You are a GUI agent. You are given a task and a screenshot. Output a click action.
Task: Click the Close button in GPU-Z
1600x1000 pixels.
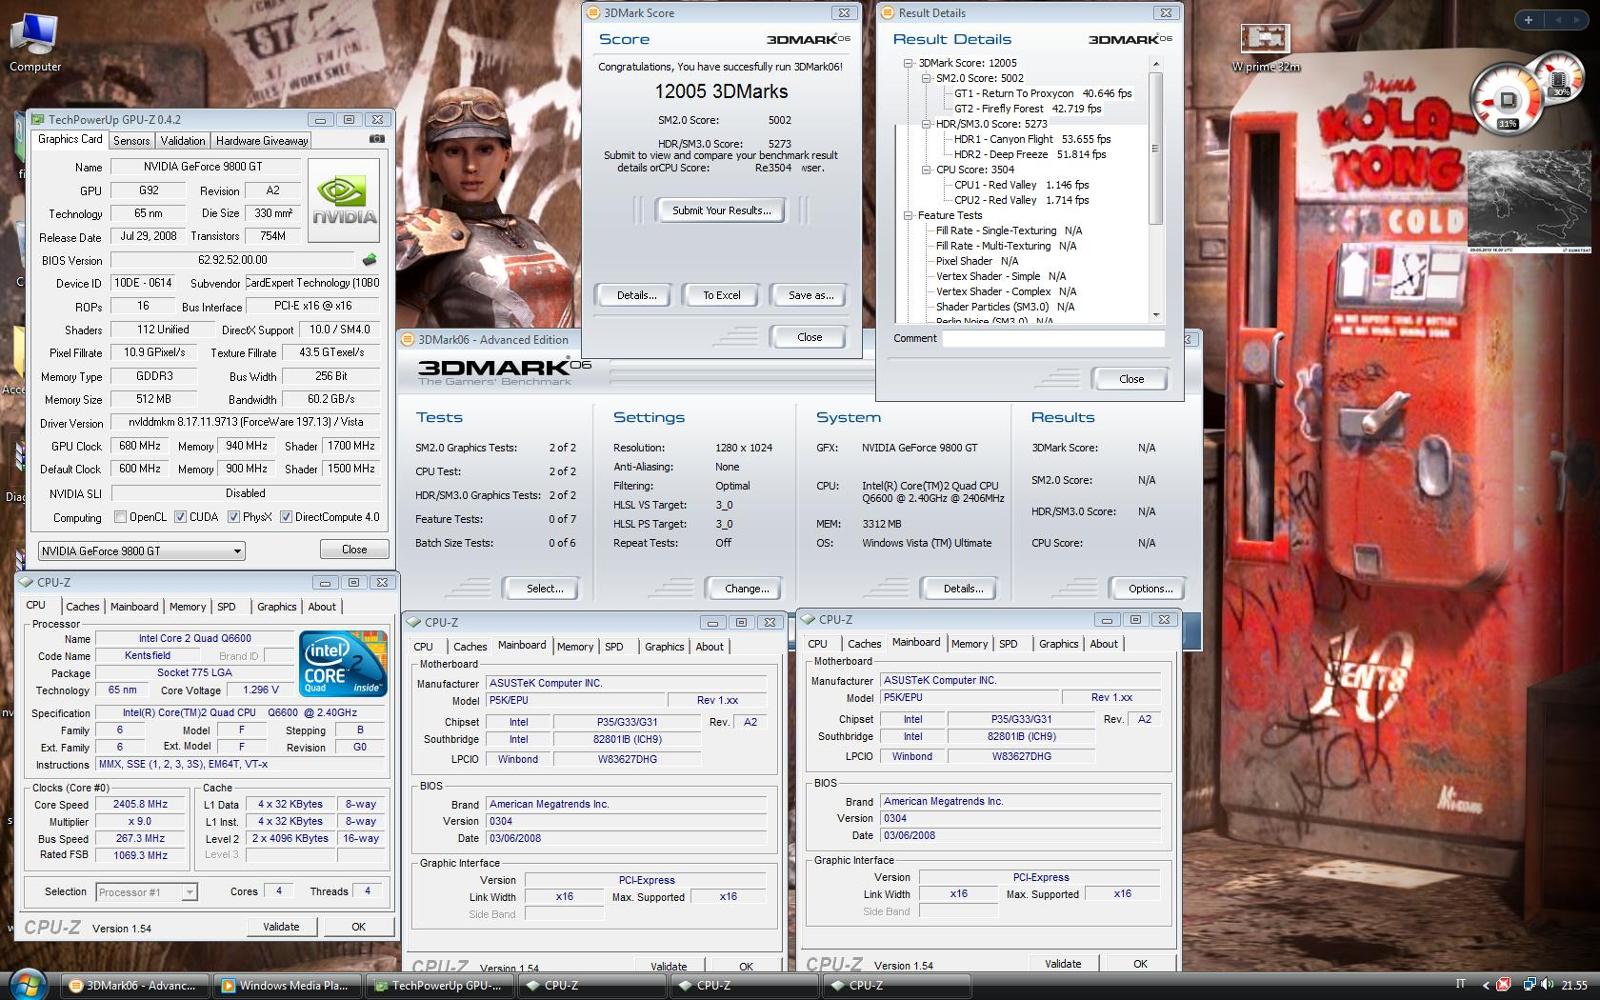tap(354, 549)
